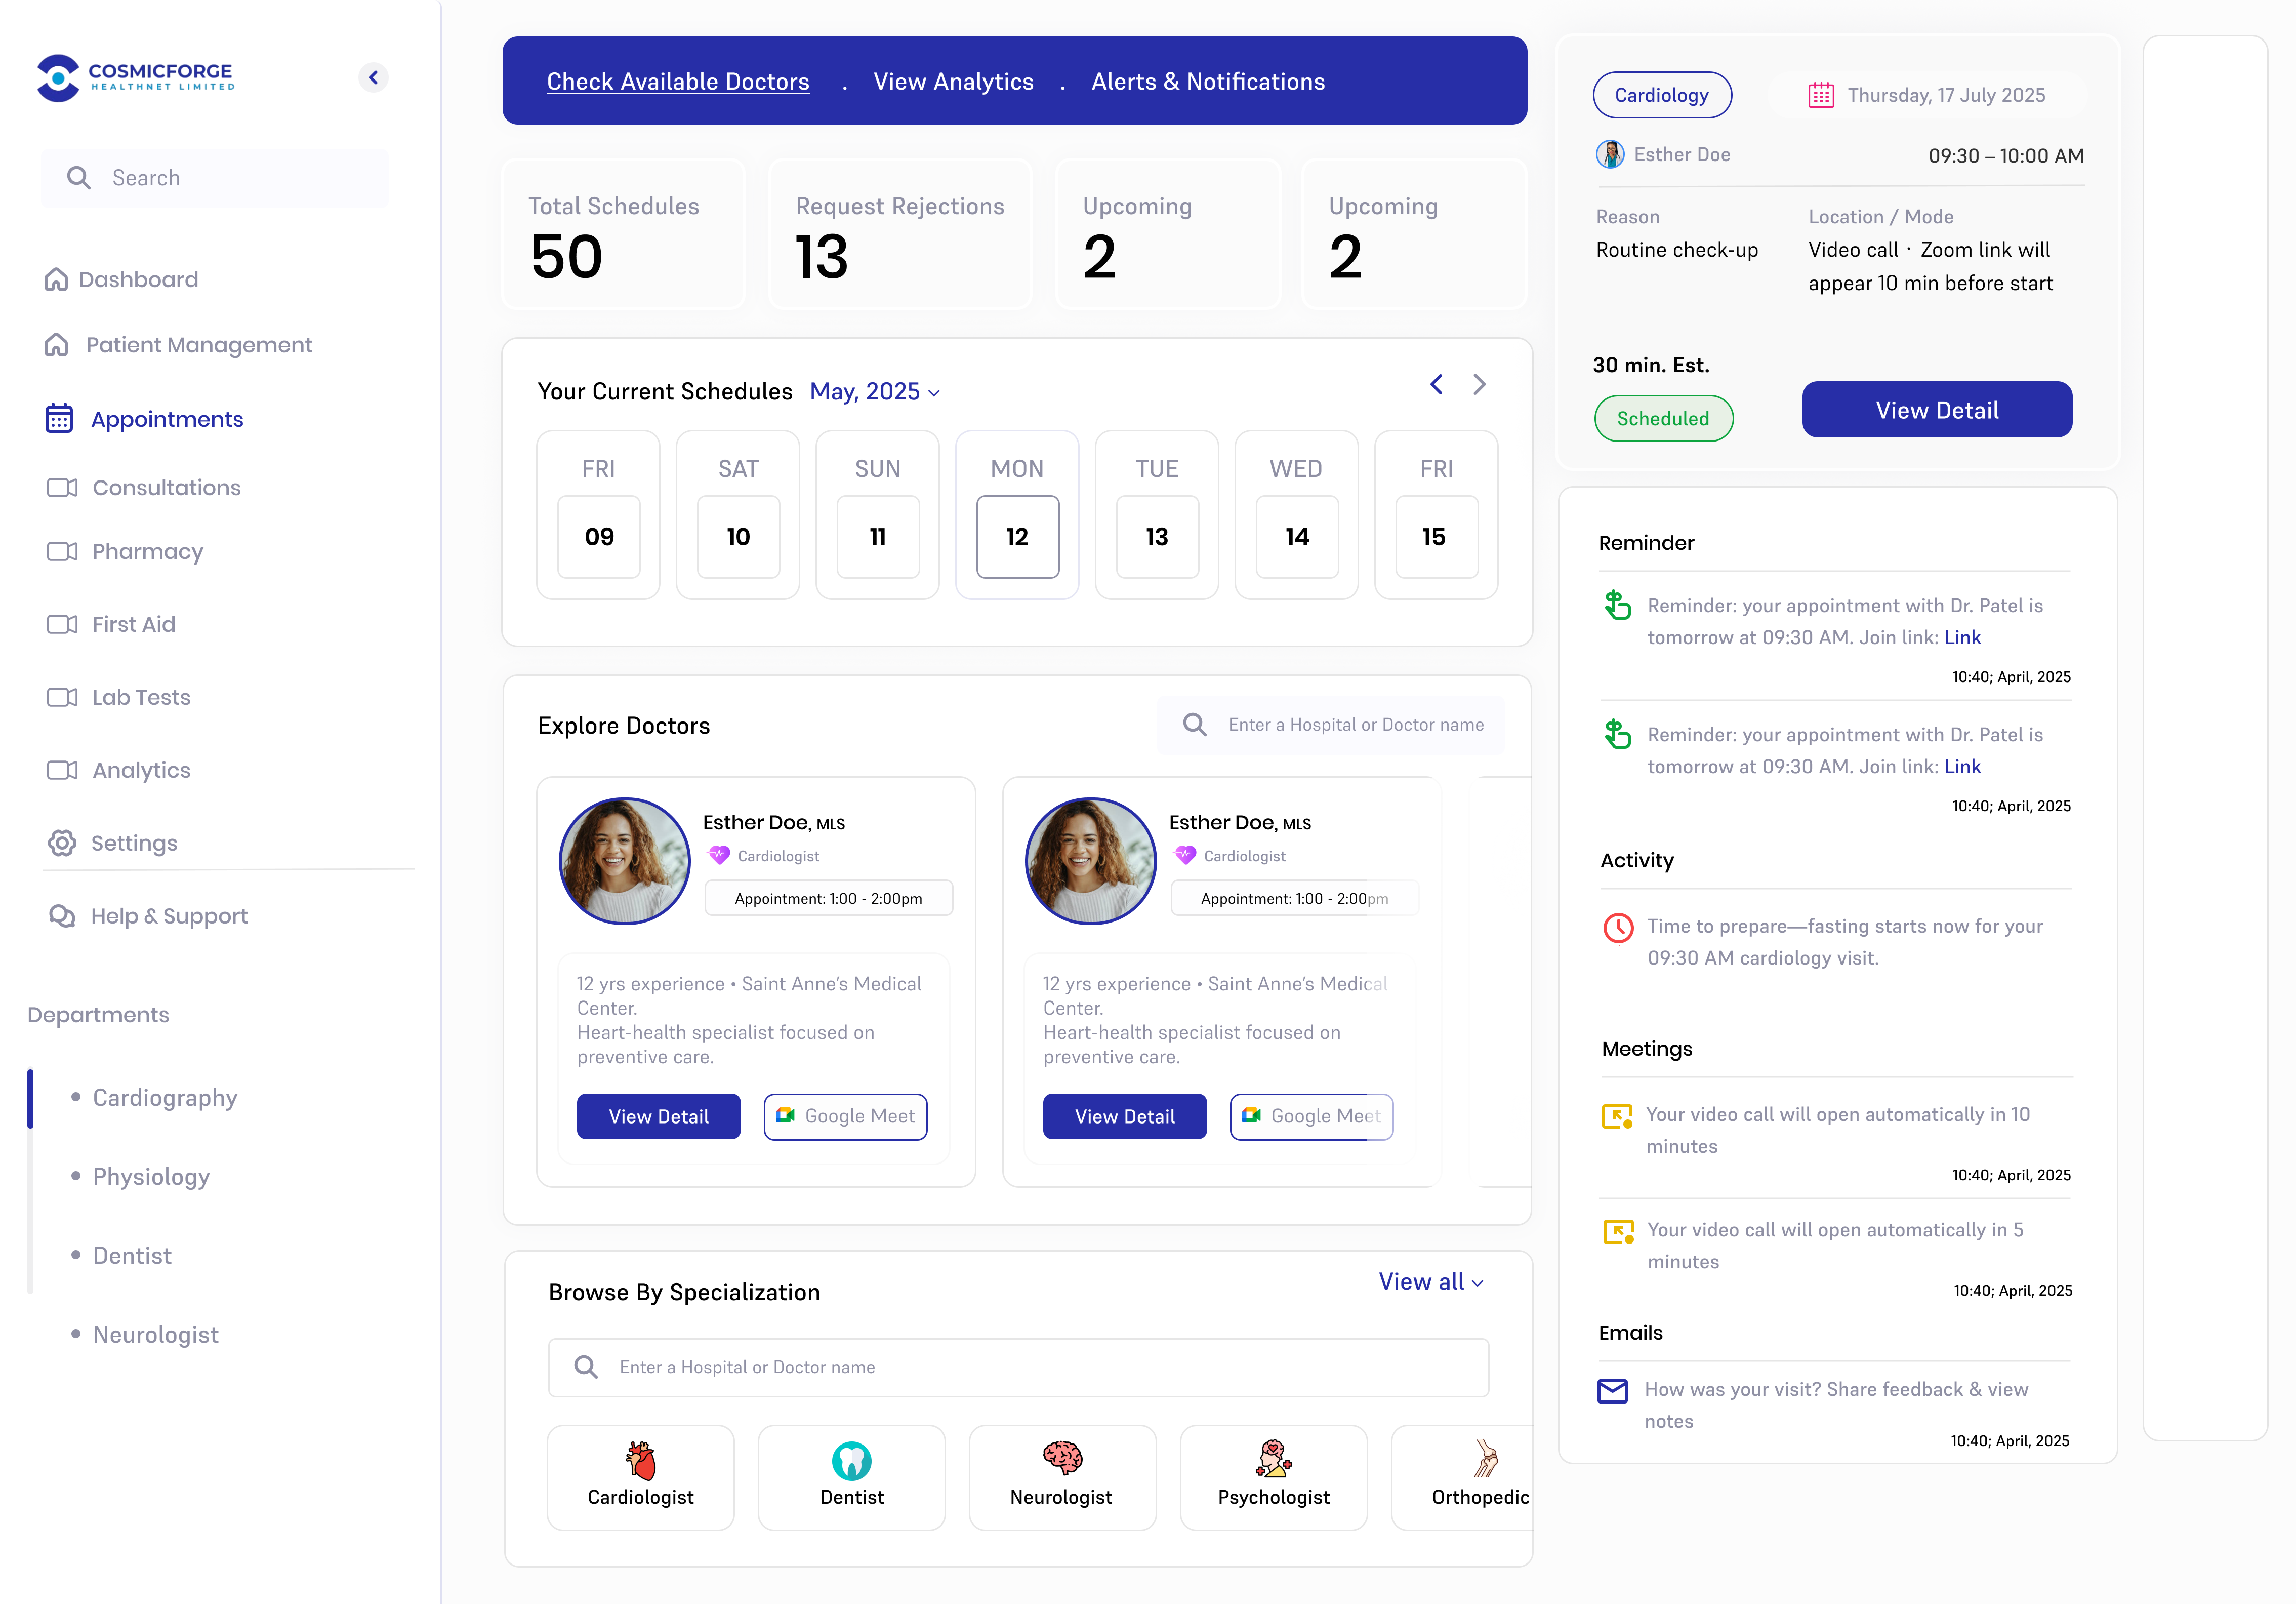Open the first reminder's join Link
Viewport: 2296px width, 1604px height.
tap(1961, 637)
